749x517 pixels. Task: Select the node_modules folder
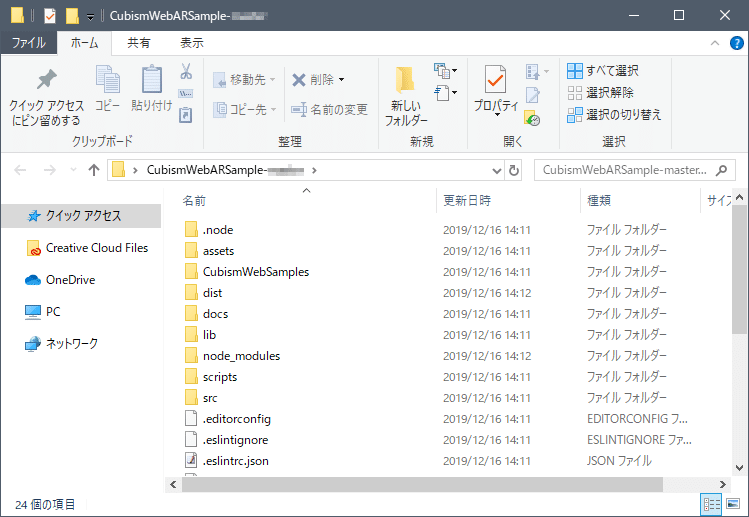click(x=232, y=356)
